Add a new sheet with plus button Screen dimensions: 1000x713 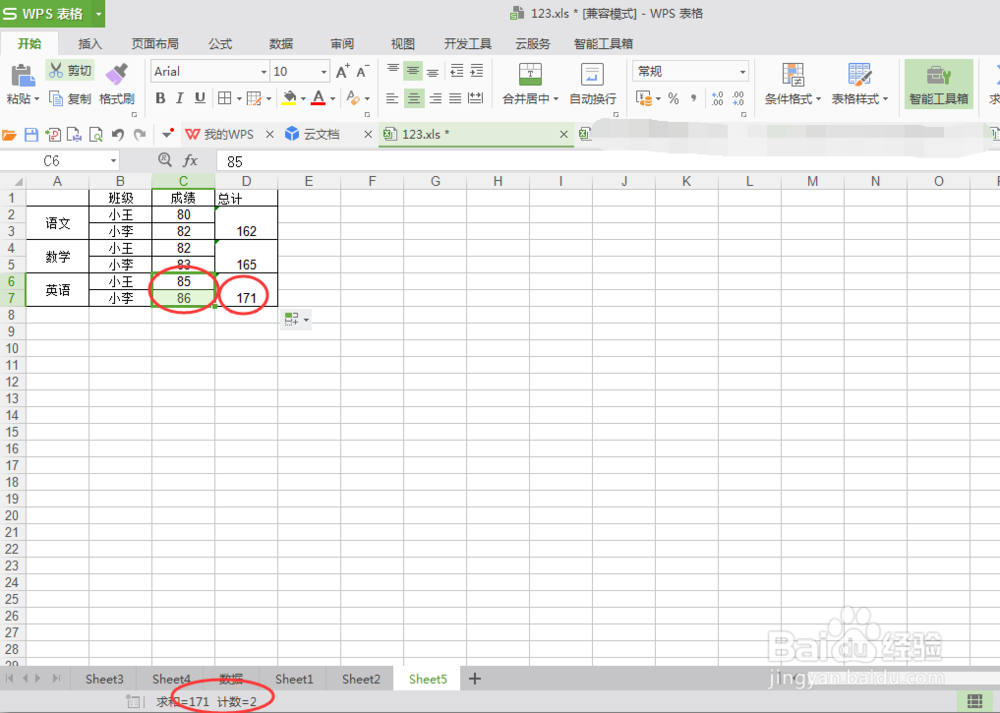tap(474, 679)
